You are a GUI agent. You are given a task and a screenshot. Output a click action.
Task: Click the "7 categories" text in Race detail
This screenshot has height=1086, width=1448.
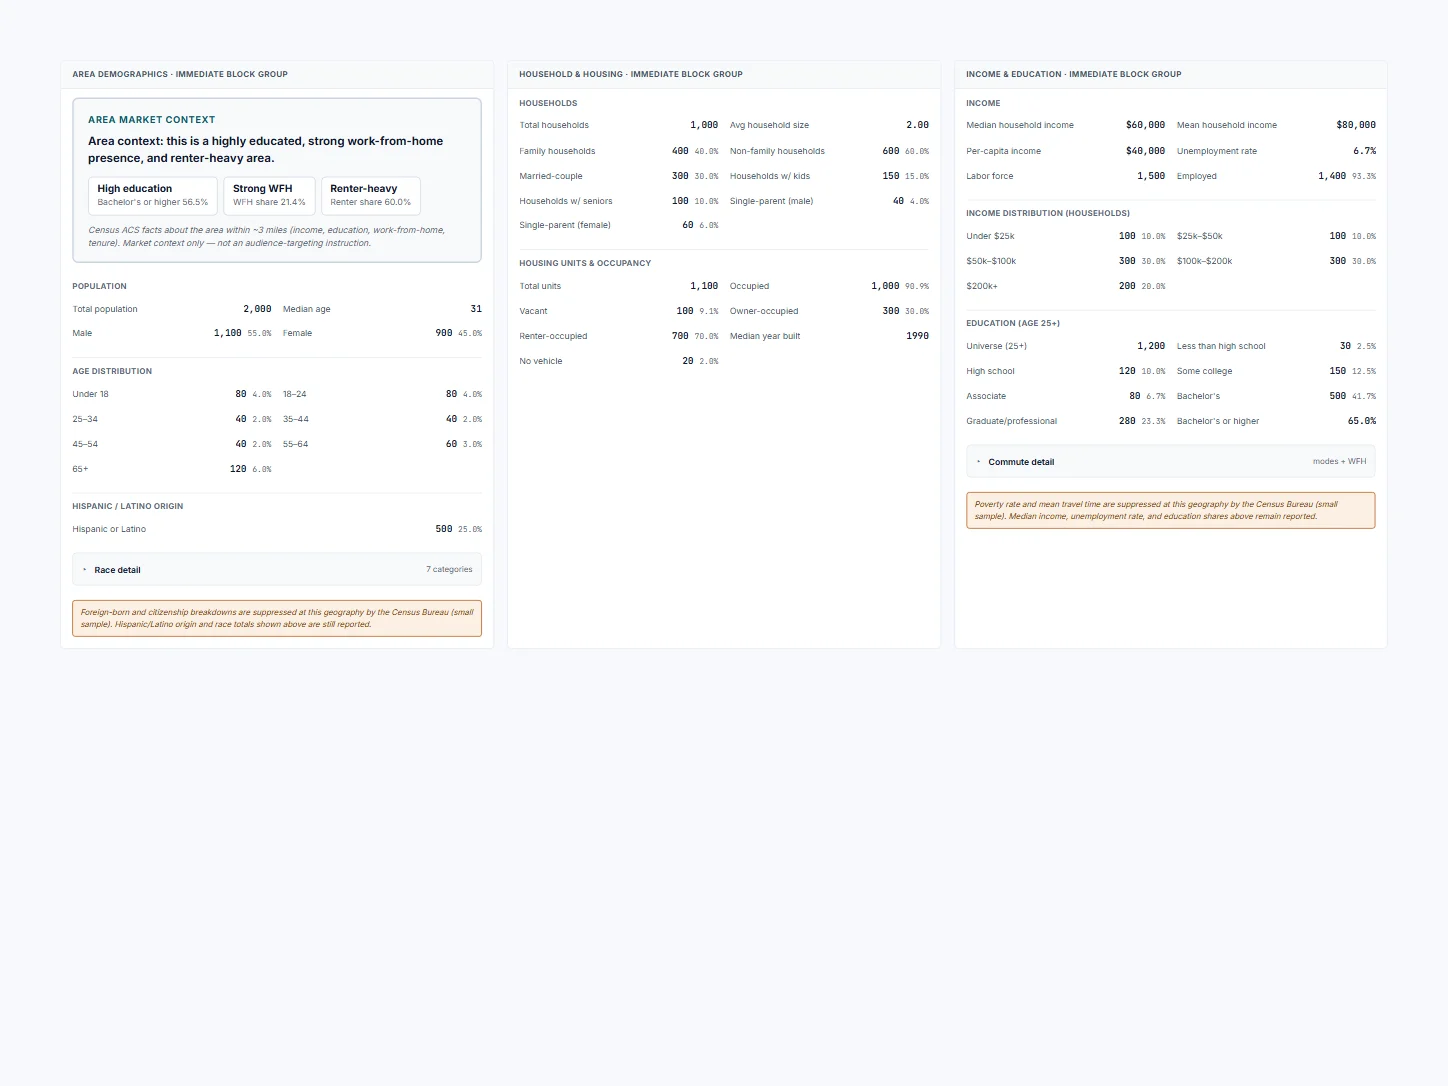[449, 570]
